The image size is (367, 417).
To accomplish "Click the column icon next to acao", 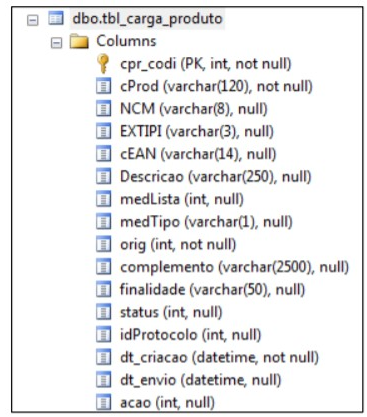I will coord(103,402).
